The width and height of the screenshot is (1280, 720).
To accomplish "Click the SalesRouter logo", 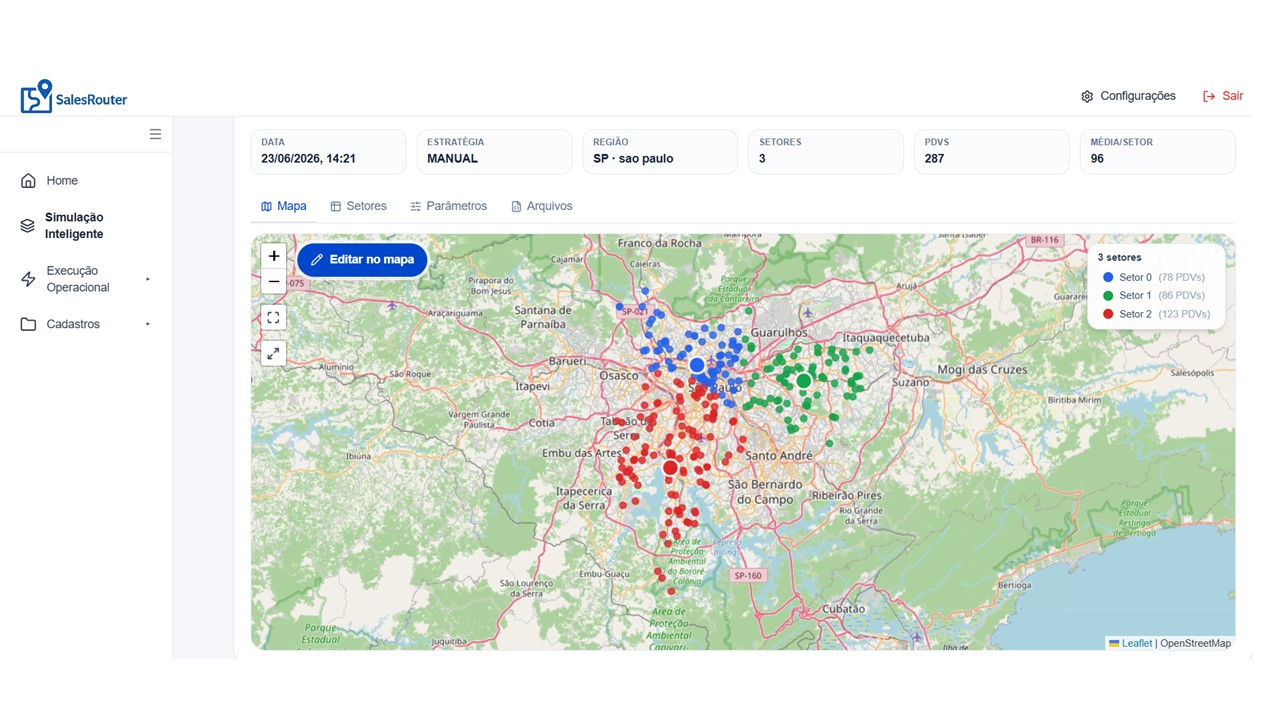I will pos(74,97).
